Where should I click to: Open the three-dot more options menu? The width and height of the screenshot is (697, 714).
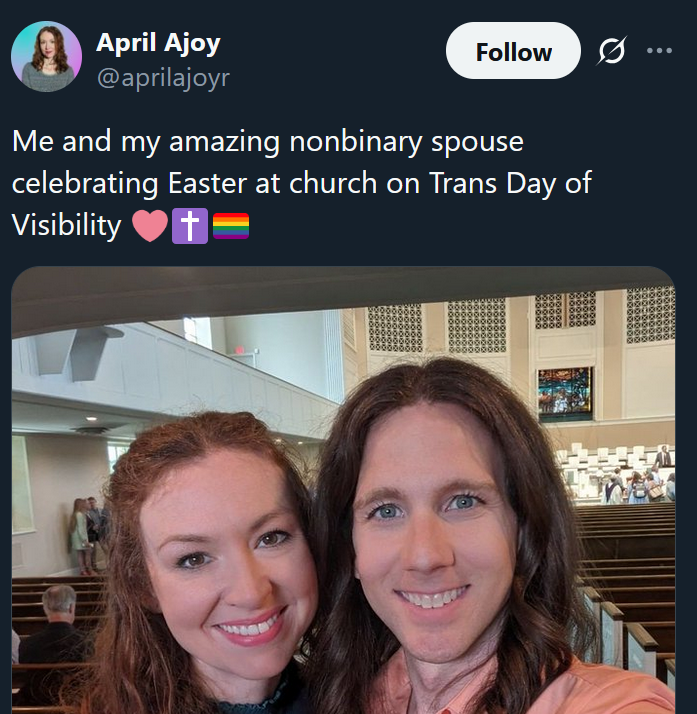pyautogui.click(x=659, y=51)
